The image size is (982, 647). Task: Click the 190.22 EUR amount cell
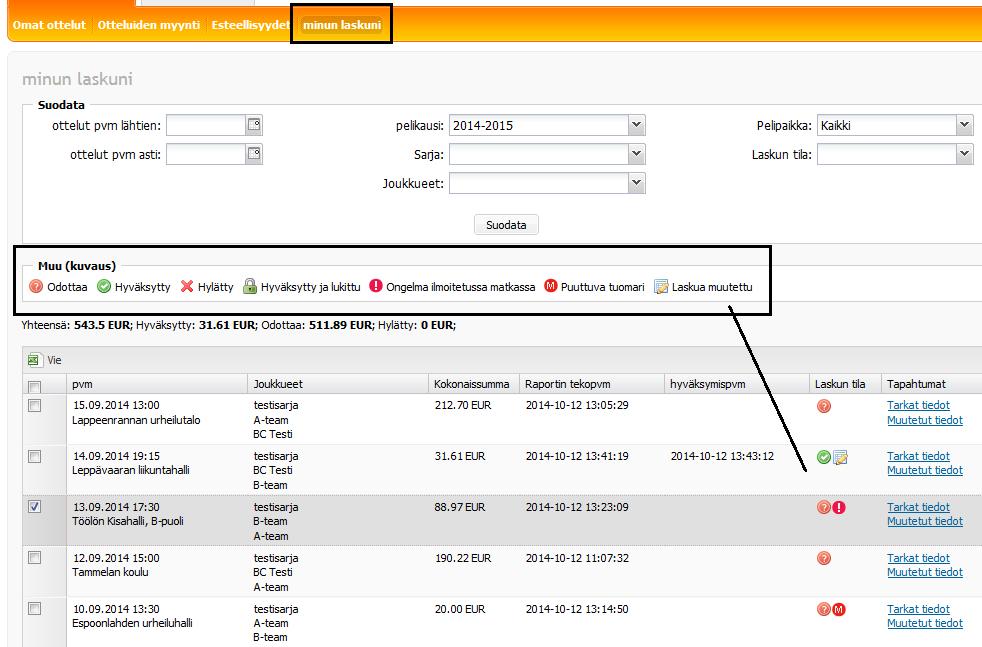tap(463, 558)
